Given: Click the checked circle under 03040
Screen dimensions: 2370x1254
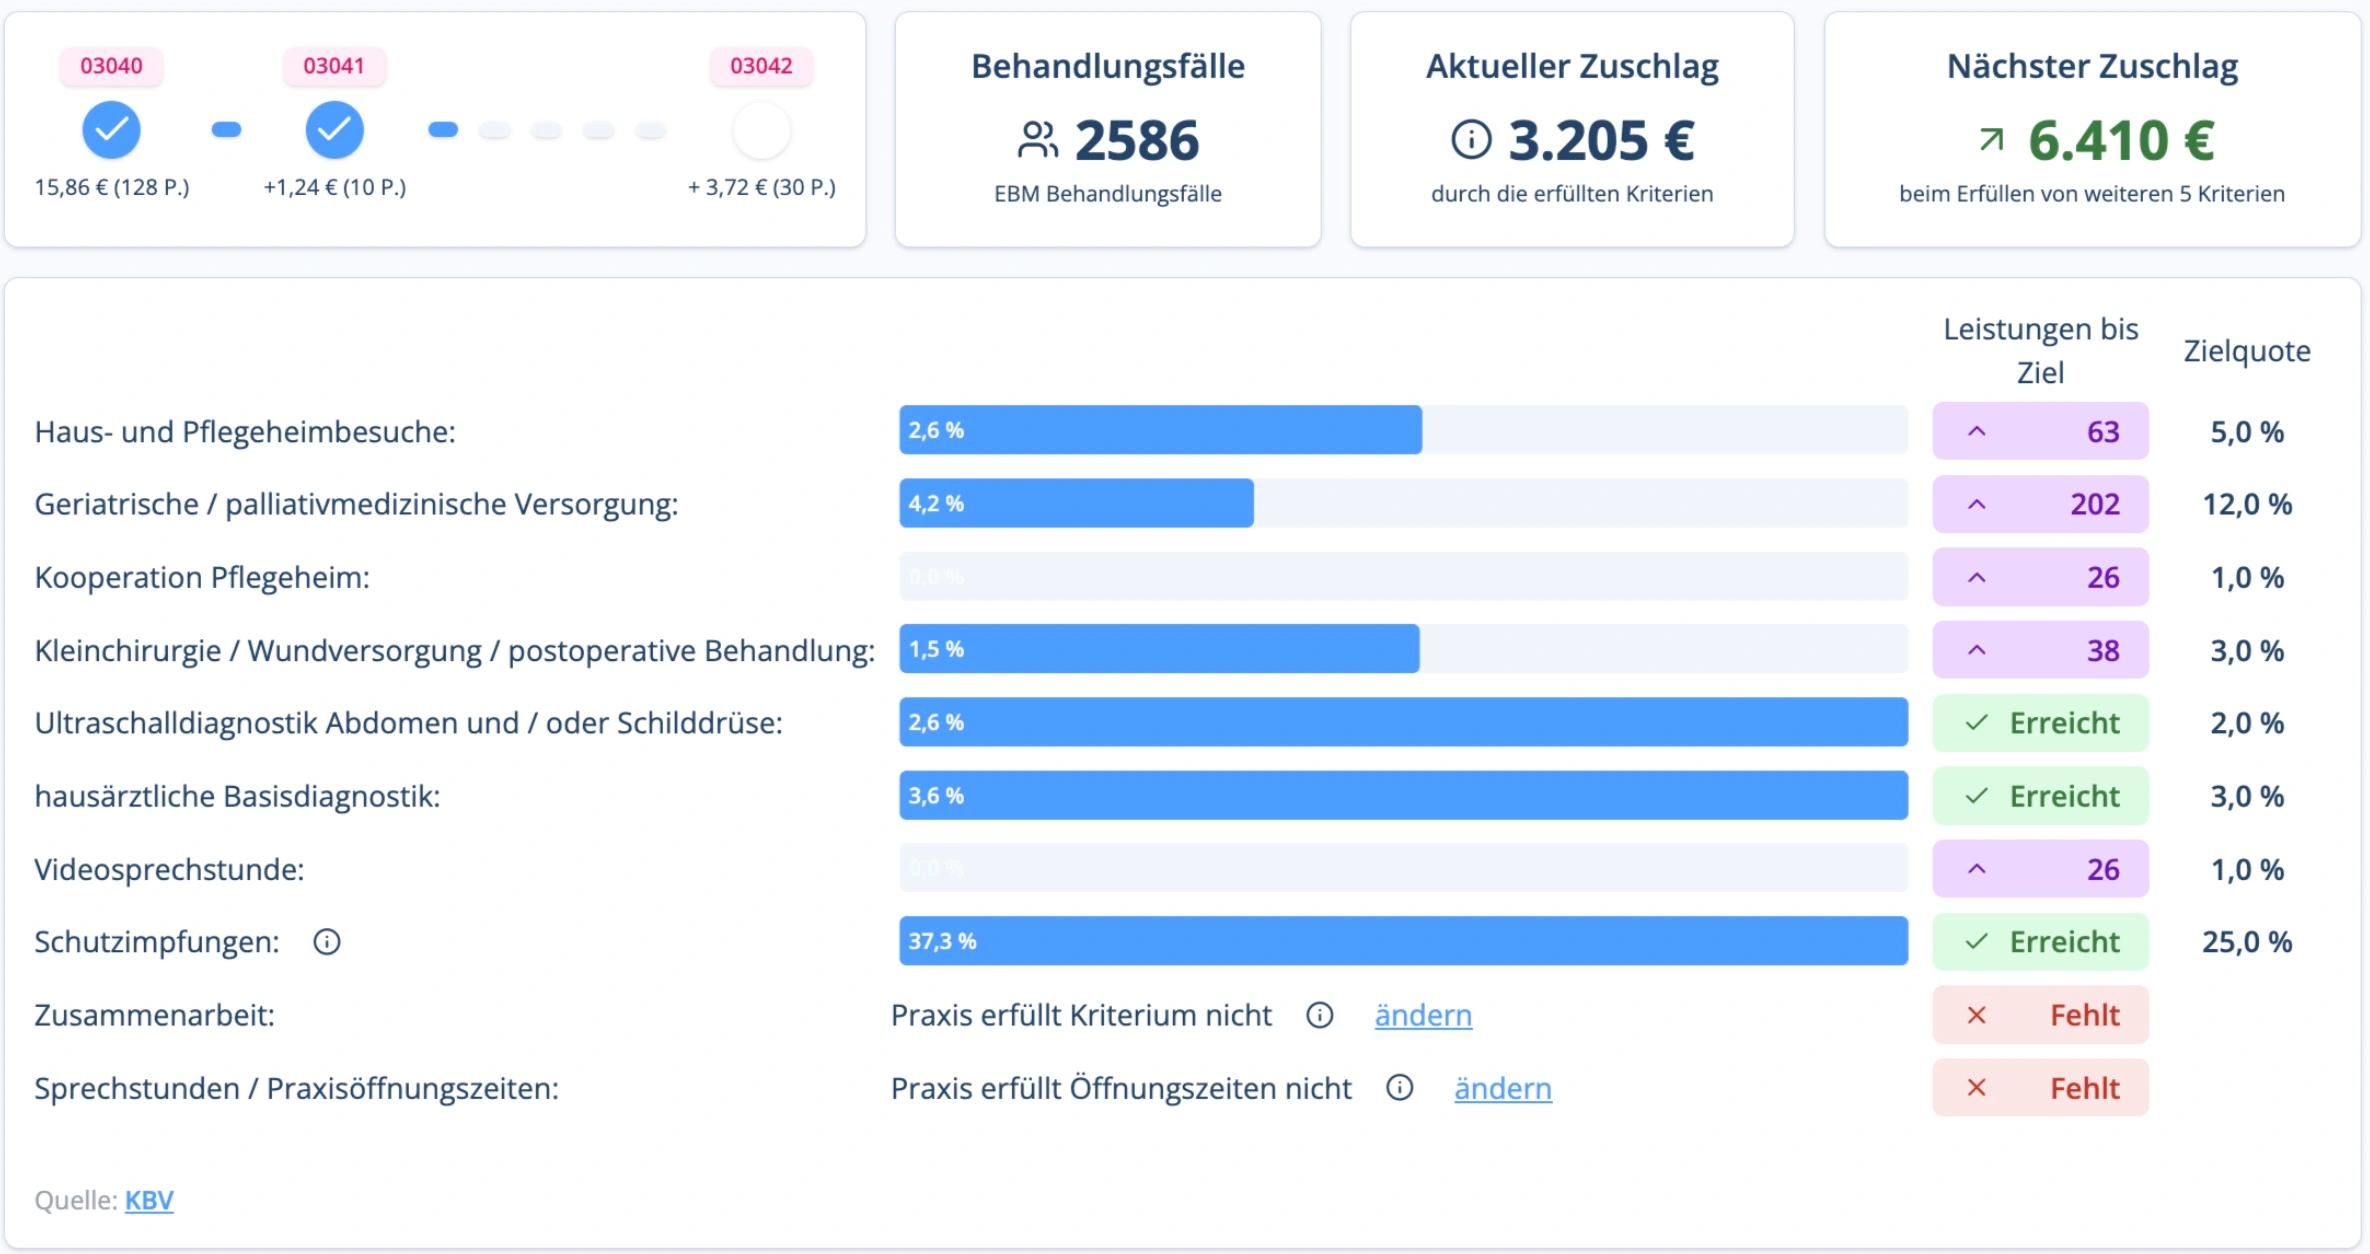Looking at the screenshot, I should coord(111,130).
